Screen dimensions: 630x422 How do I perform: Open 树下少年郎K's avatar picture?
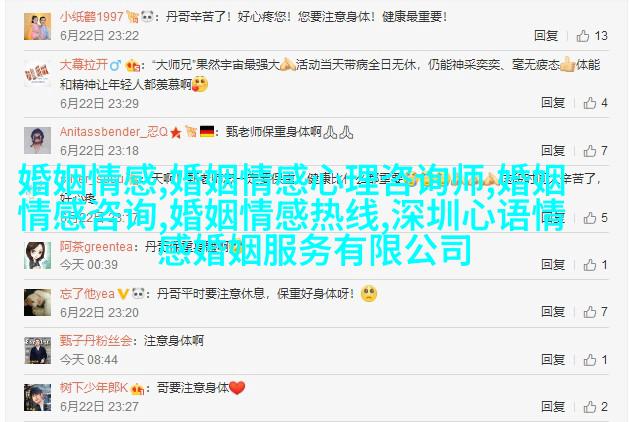37,397
